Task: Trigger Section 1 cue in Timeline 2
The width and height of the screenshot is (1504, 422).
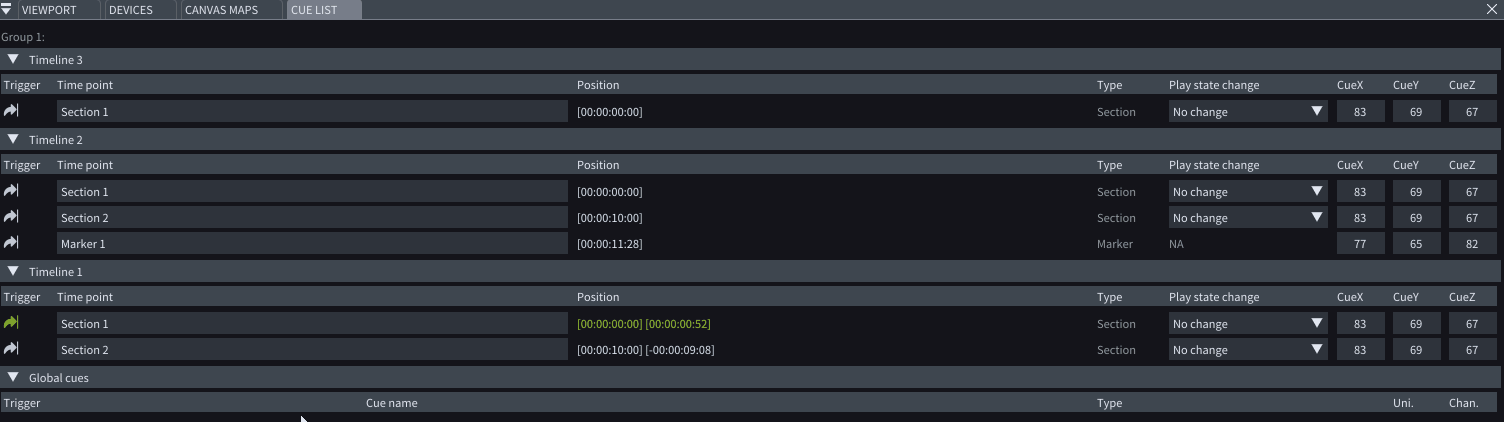Action: 11,191
